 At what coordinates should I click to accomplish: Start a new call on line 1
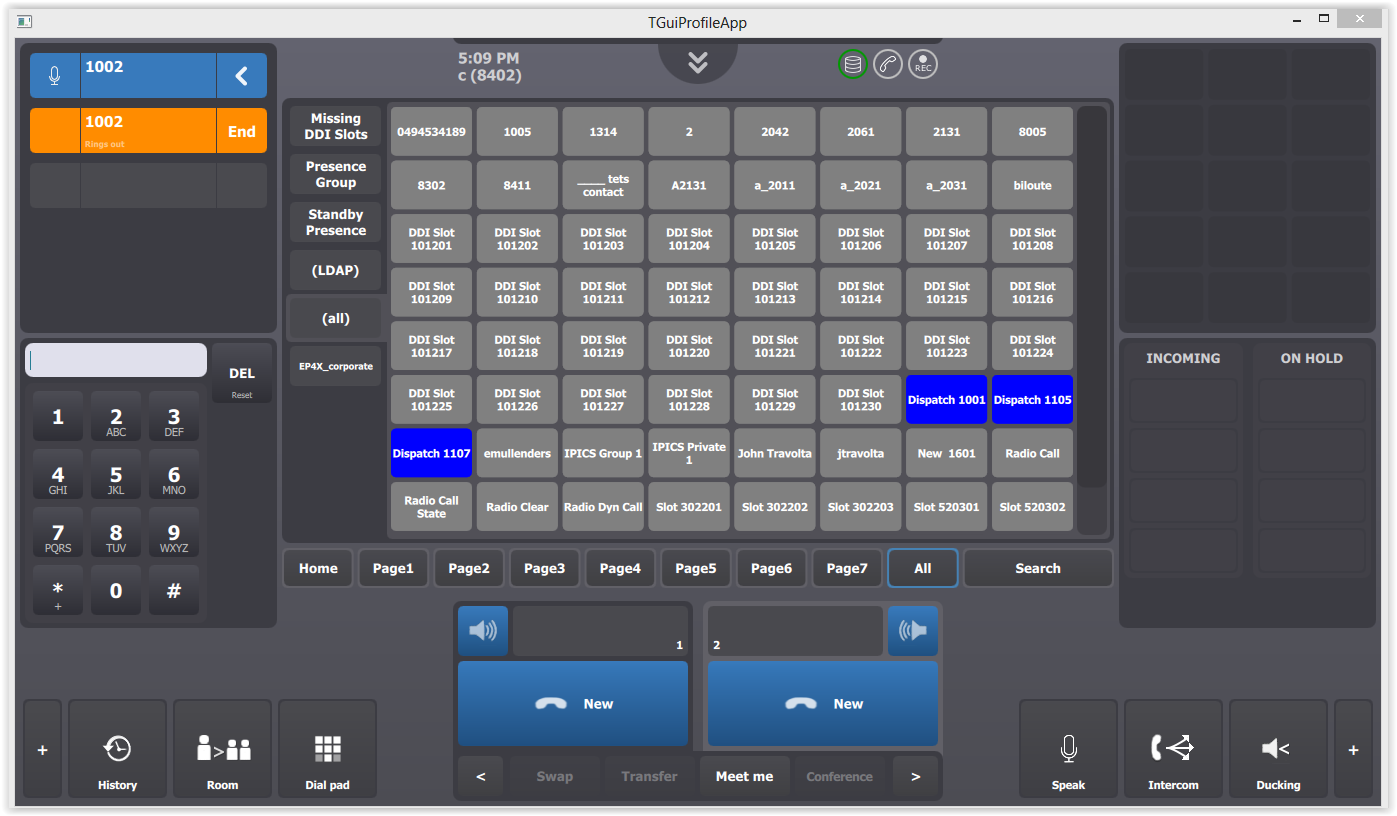tap(573, 704)
